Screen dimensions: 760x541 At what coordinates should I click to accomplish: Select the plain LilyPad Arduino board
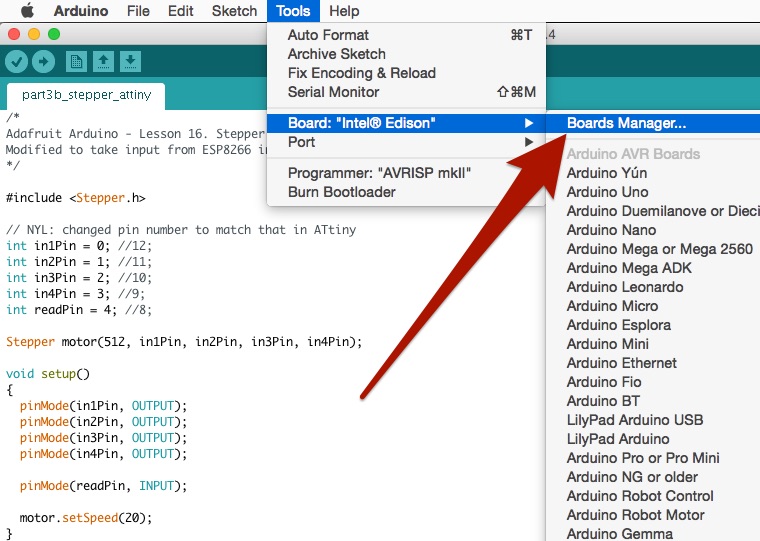point(653,439)
